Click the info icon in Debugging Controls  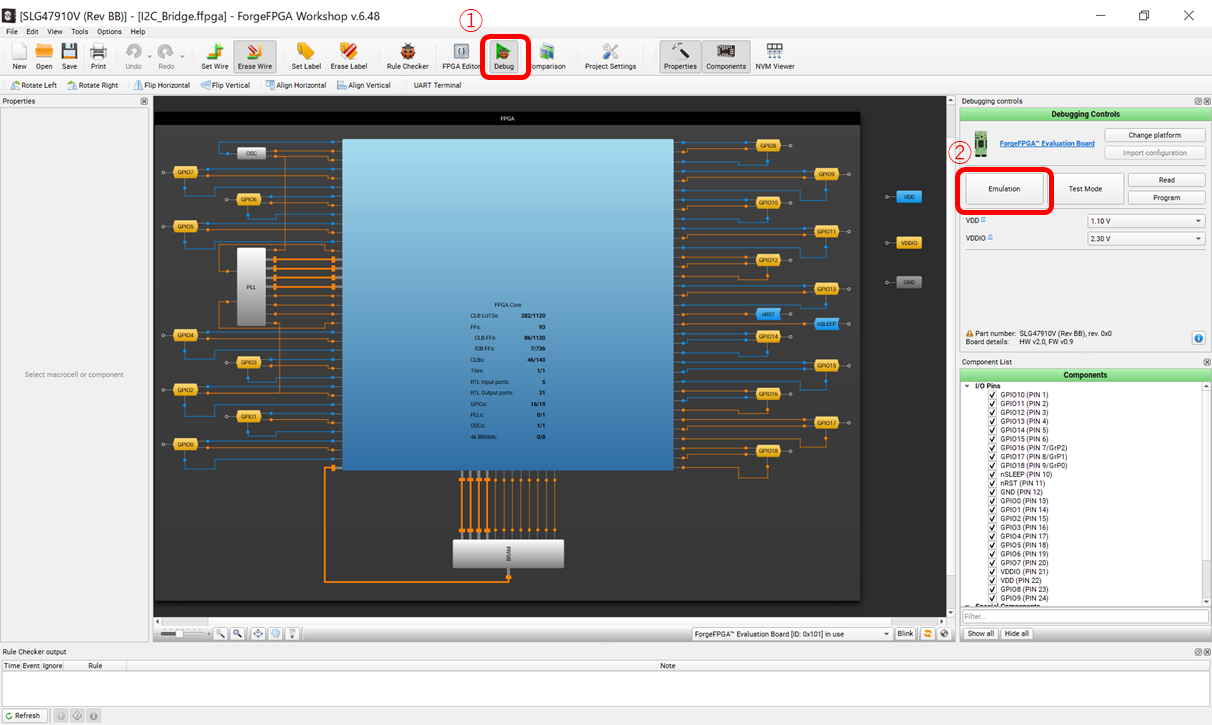pyautogui.click(x=1198, y=338)
